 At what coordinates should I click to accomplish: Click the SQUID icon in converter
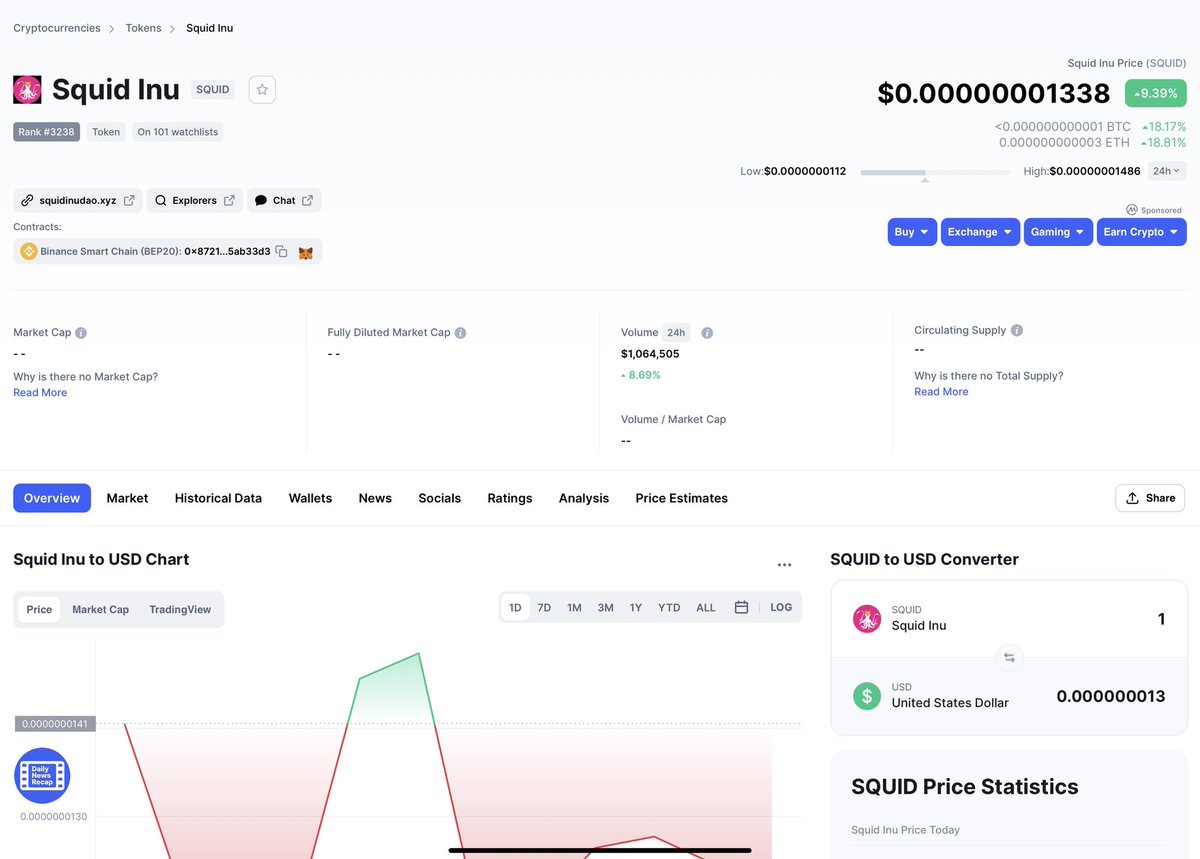click(x=867, y=618)
